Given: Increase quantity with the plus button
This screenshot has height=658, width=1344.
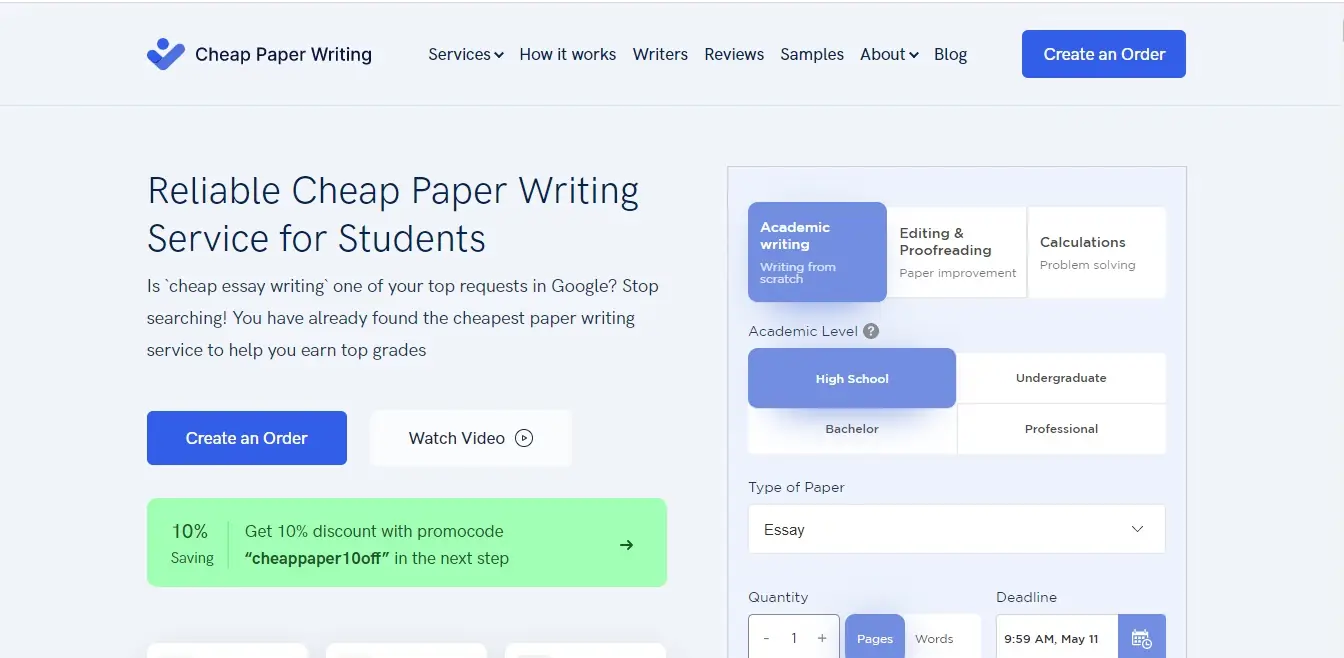Looking at the screenshot, I should pos(822,638).
